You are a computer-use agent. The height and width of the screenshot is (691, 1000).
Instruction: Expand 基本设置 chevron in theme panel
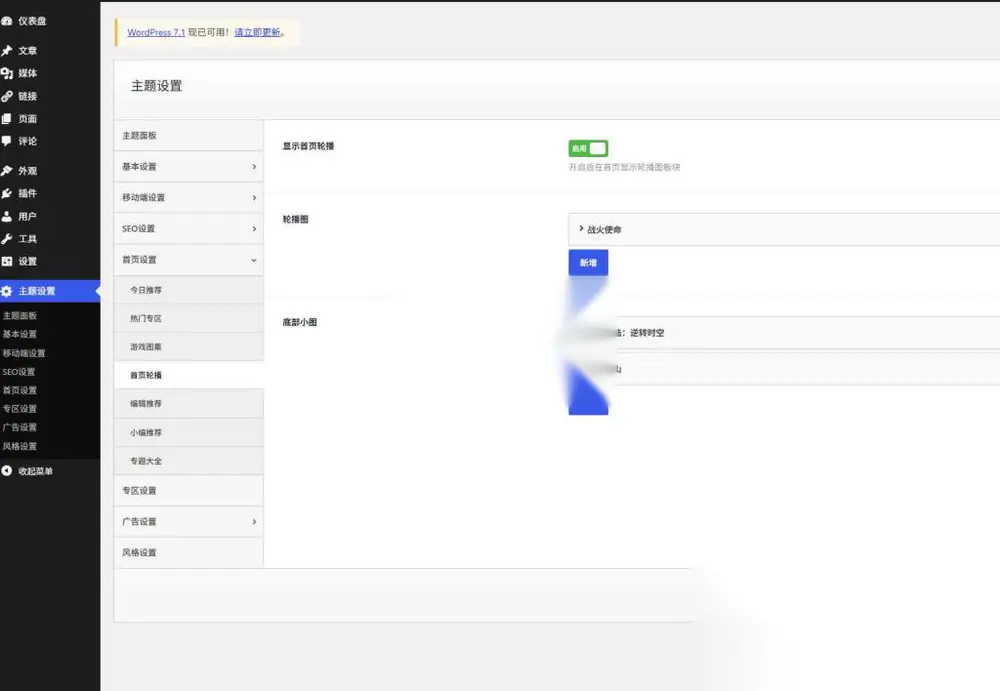tap(254, 167)
